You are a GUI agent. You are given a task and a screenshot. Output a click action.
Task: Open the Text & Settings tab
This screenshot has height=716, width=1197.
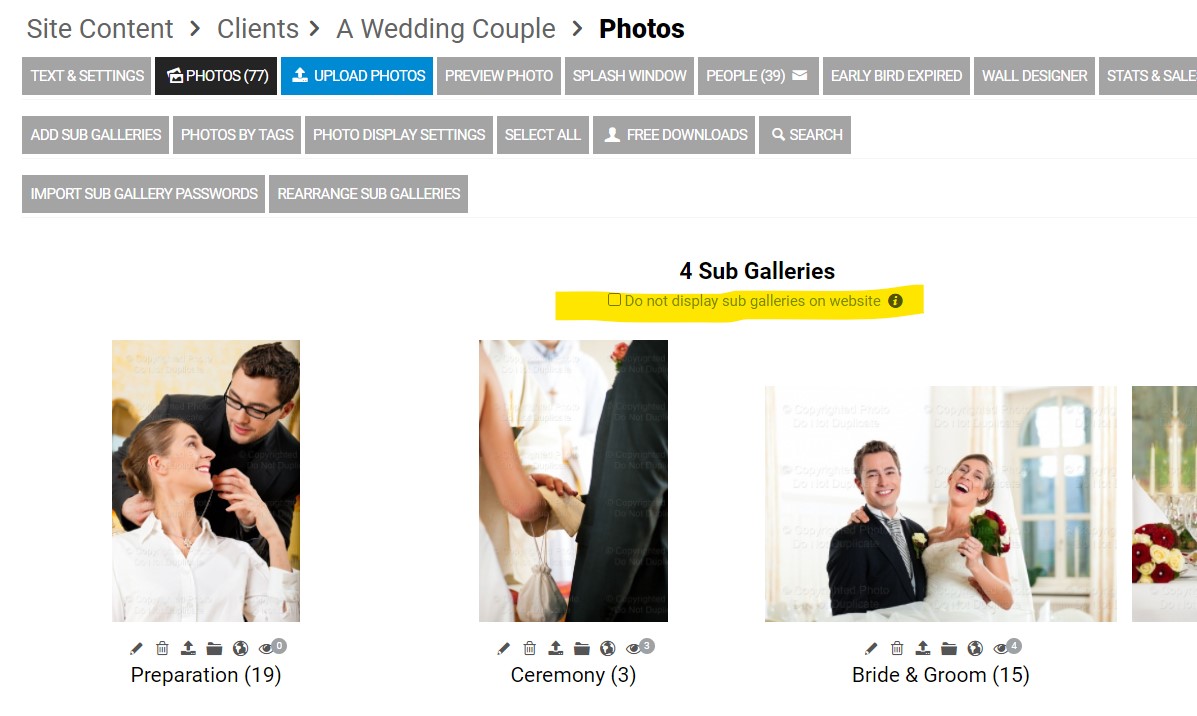pyautogui.click(x=87, y=76)
